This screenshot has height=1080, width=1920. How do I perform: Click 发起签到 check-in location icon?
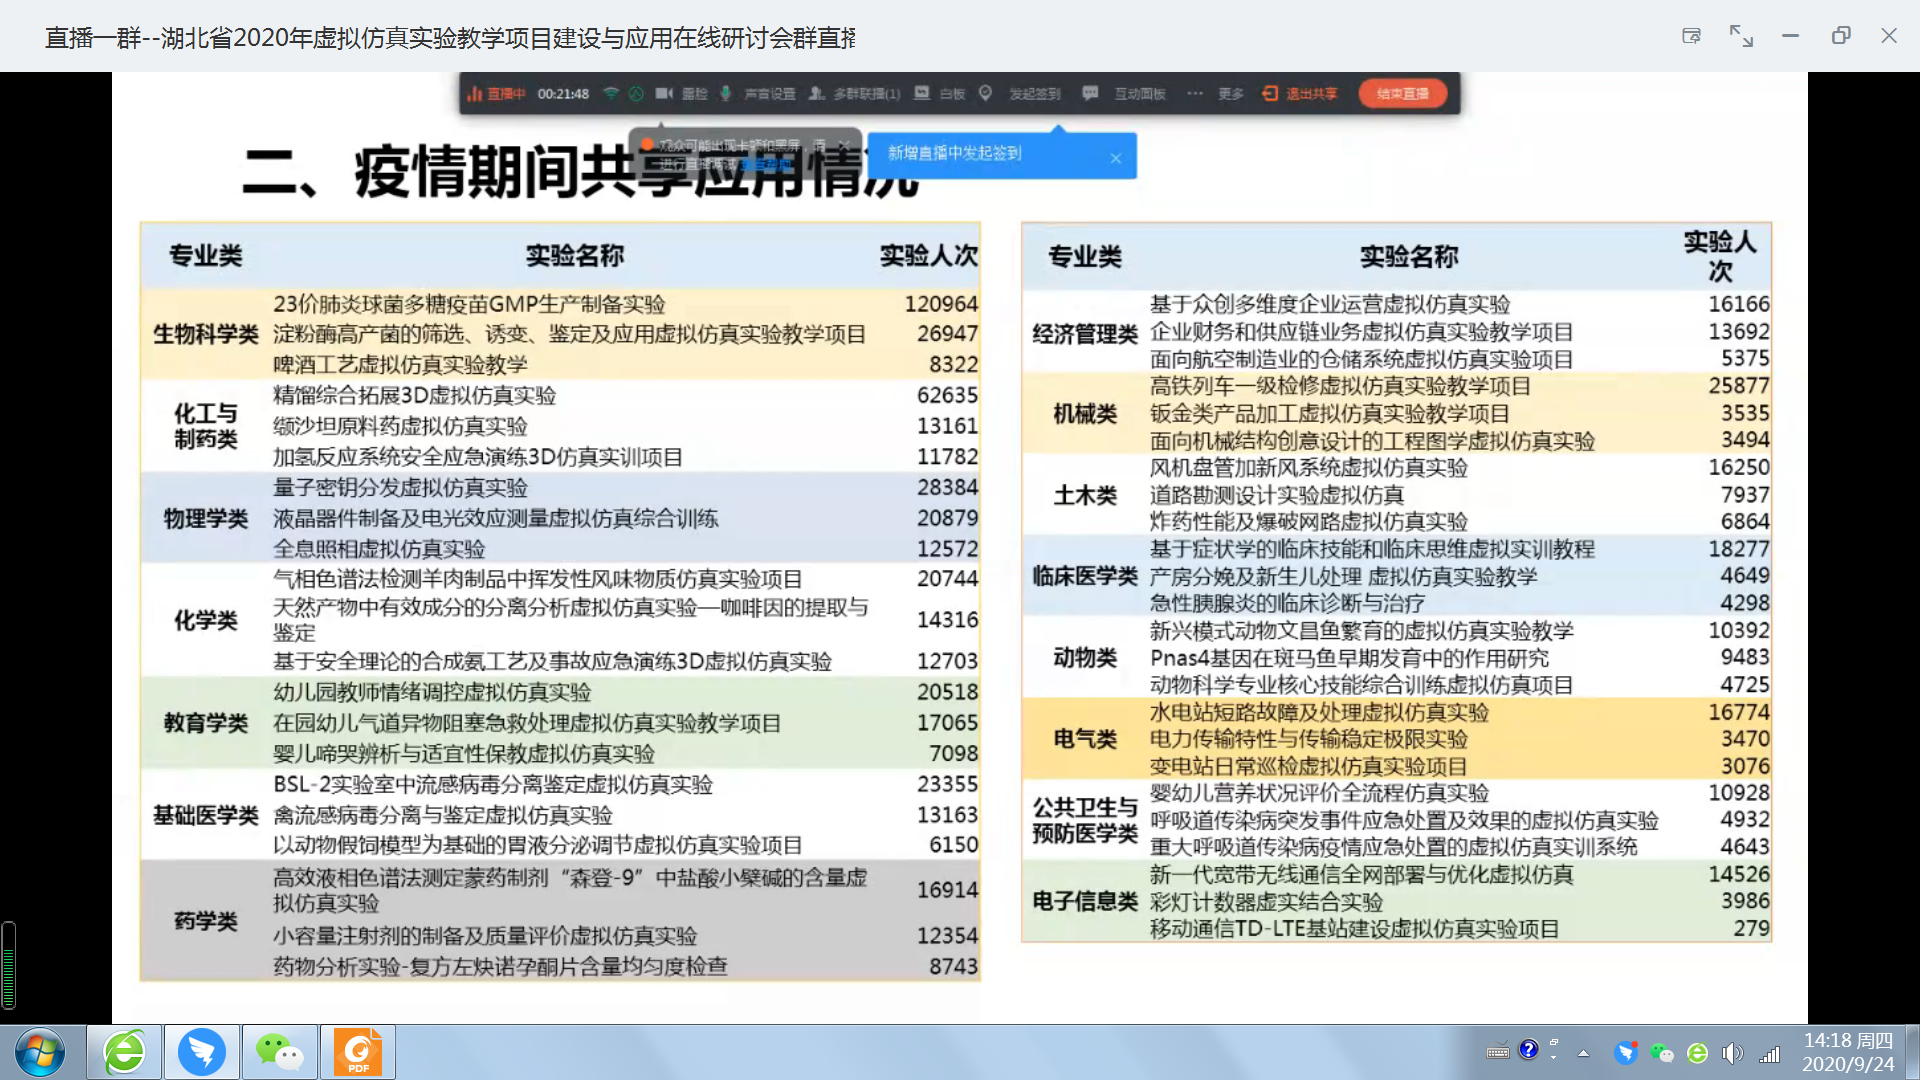click(985, 93)
